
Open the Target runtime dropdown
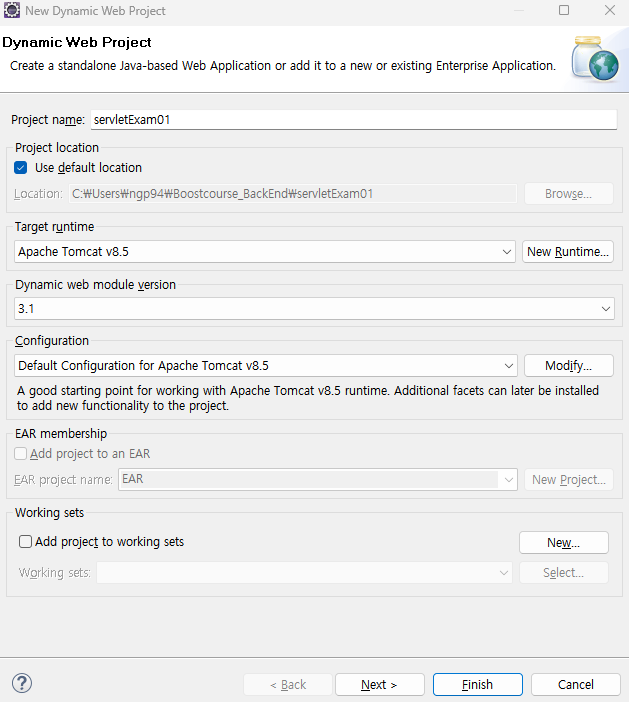tap(265, 252)
